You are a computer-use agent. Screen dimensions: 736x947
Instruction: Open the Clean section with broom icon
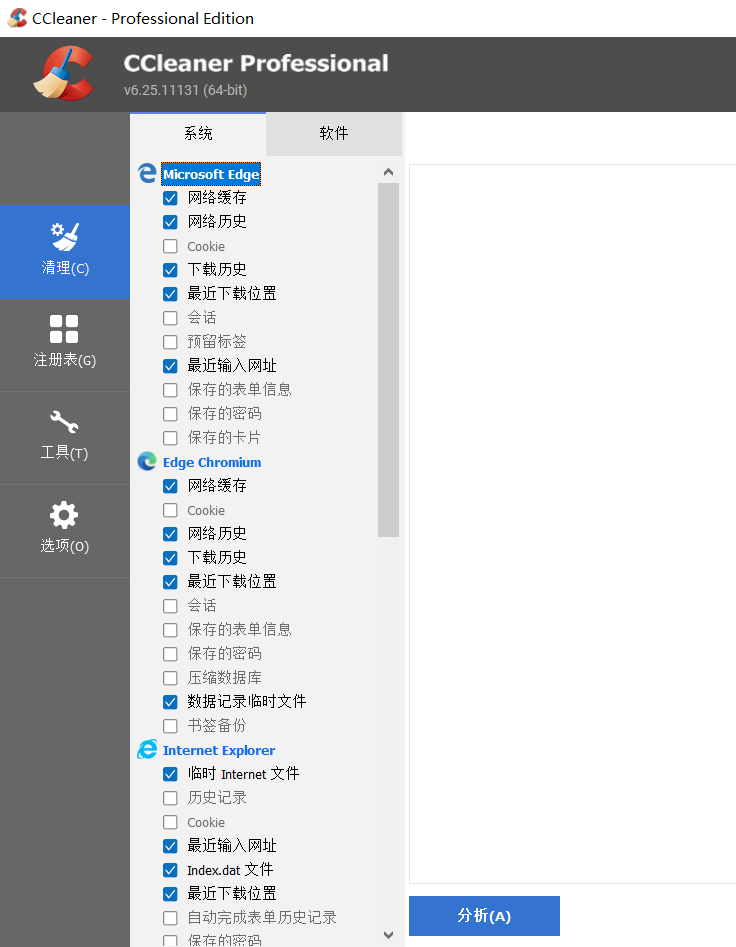click(x=65, y=252)
